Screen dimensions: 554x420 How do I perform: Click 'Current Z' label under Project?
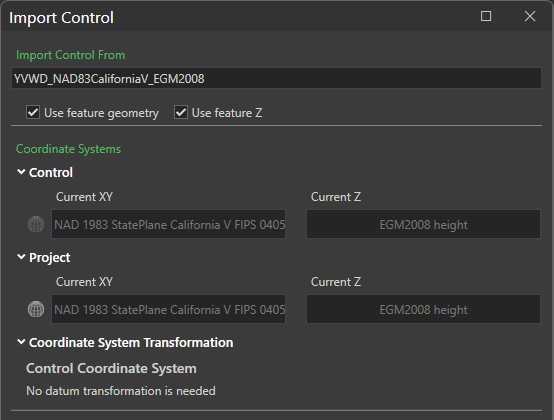pos(336,282)
